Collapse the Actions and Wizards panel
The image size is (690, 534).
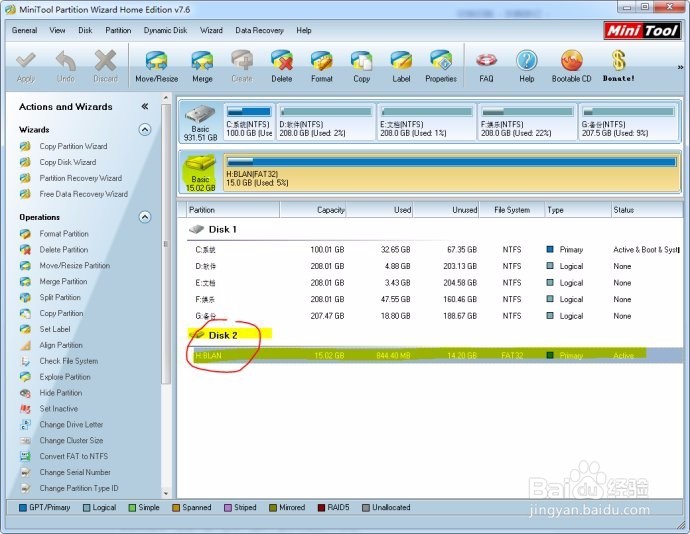[x=144, y=107]
